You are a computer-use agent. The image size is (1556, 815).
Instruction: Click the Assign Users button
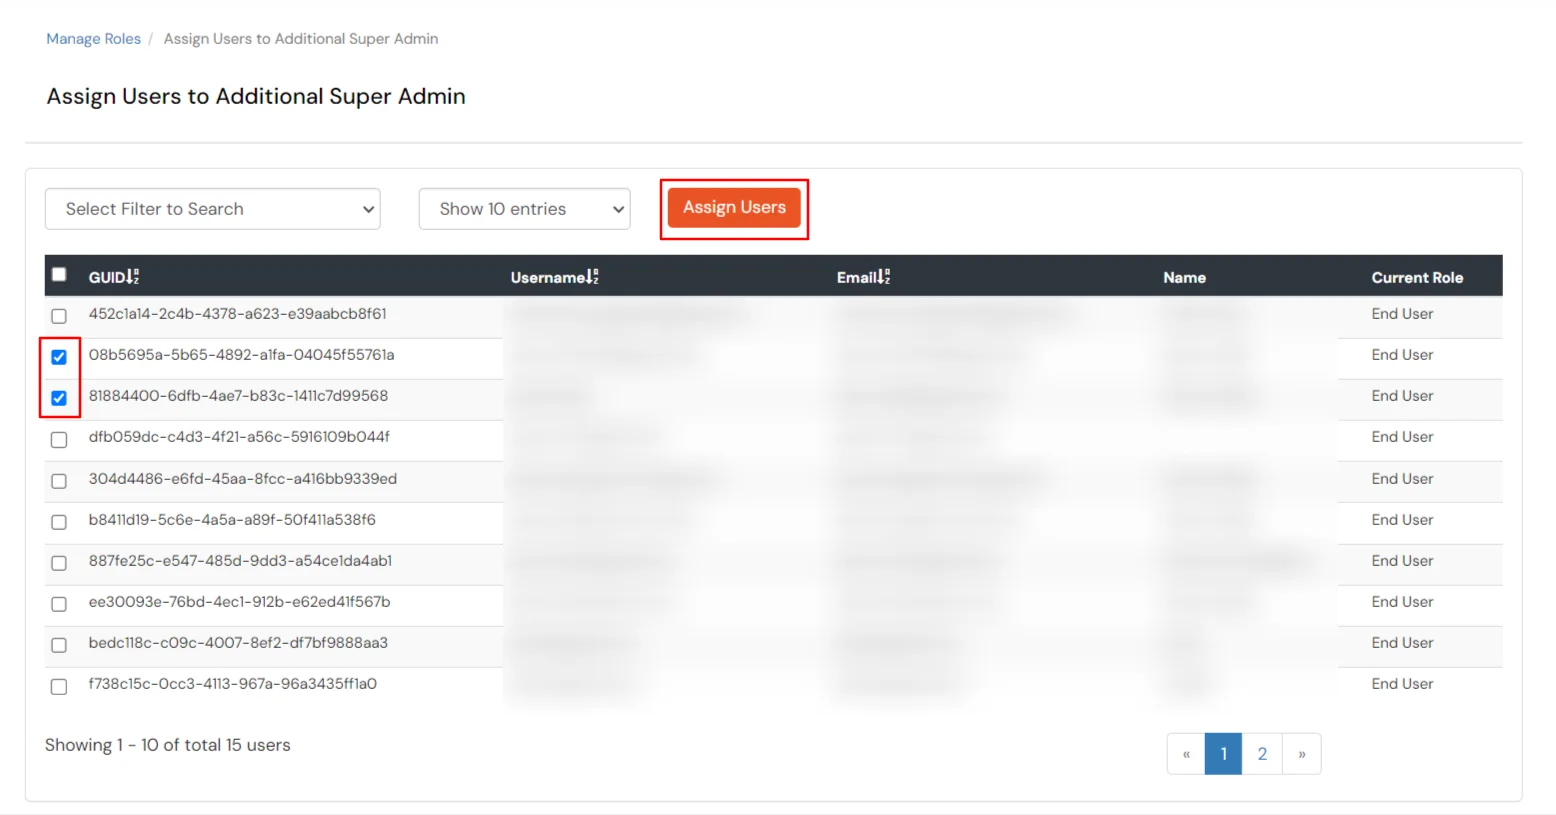(734, 207)
